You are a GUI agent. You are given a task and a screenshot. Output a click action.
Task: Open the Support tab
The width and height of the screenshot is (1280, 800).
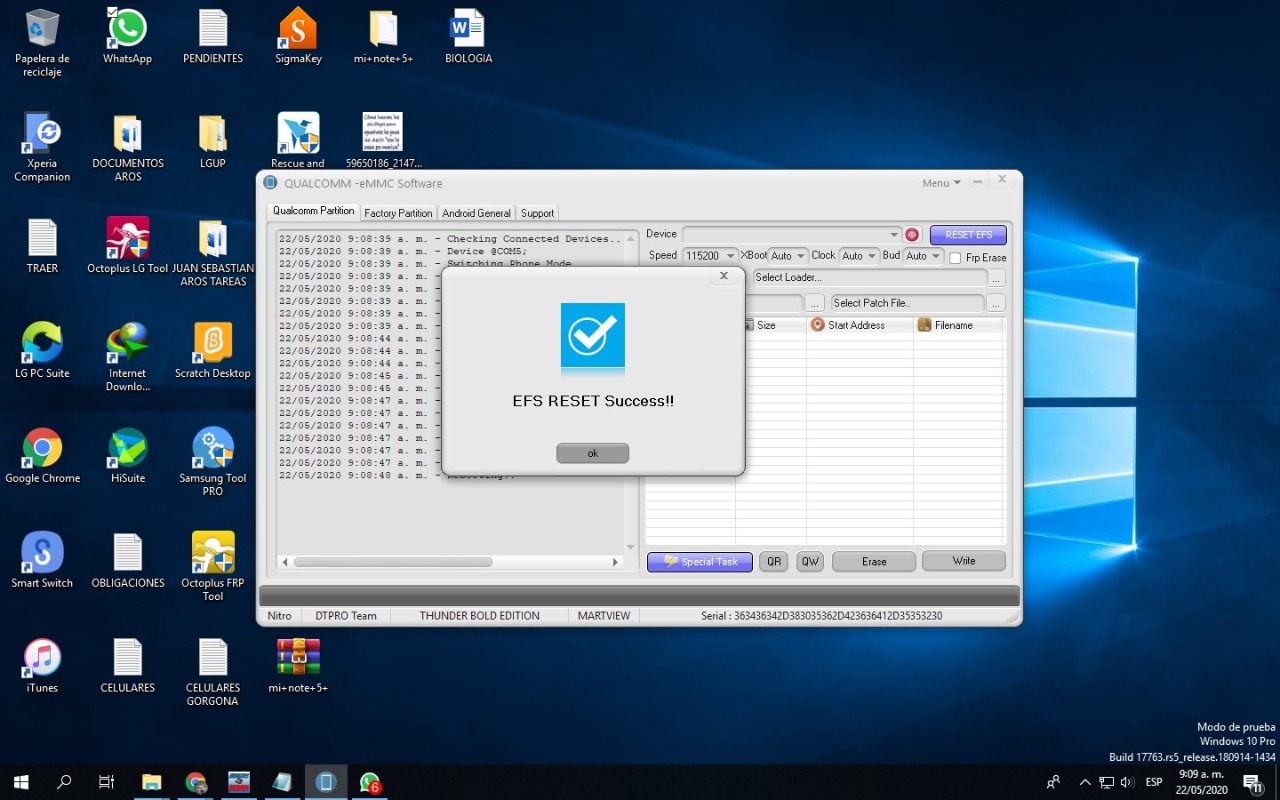click(537, 213)
